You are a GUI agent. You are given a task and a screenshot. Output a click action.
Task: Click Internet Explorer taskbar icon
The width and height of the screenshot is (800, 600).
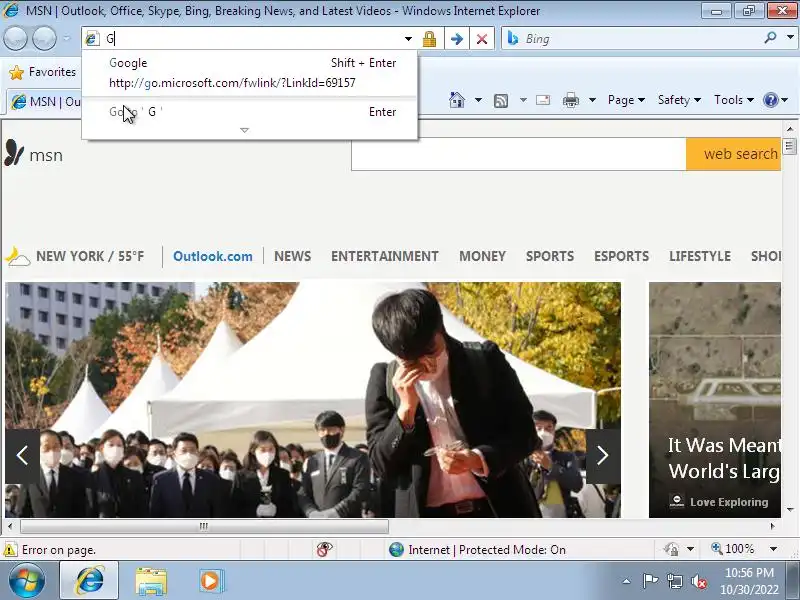tap(90, 581)
